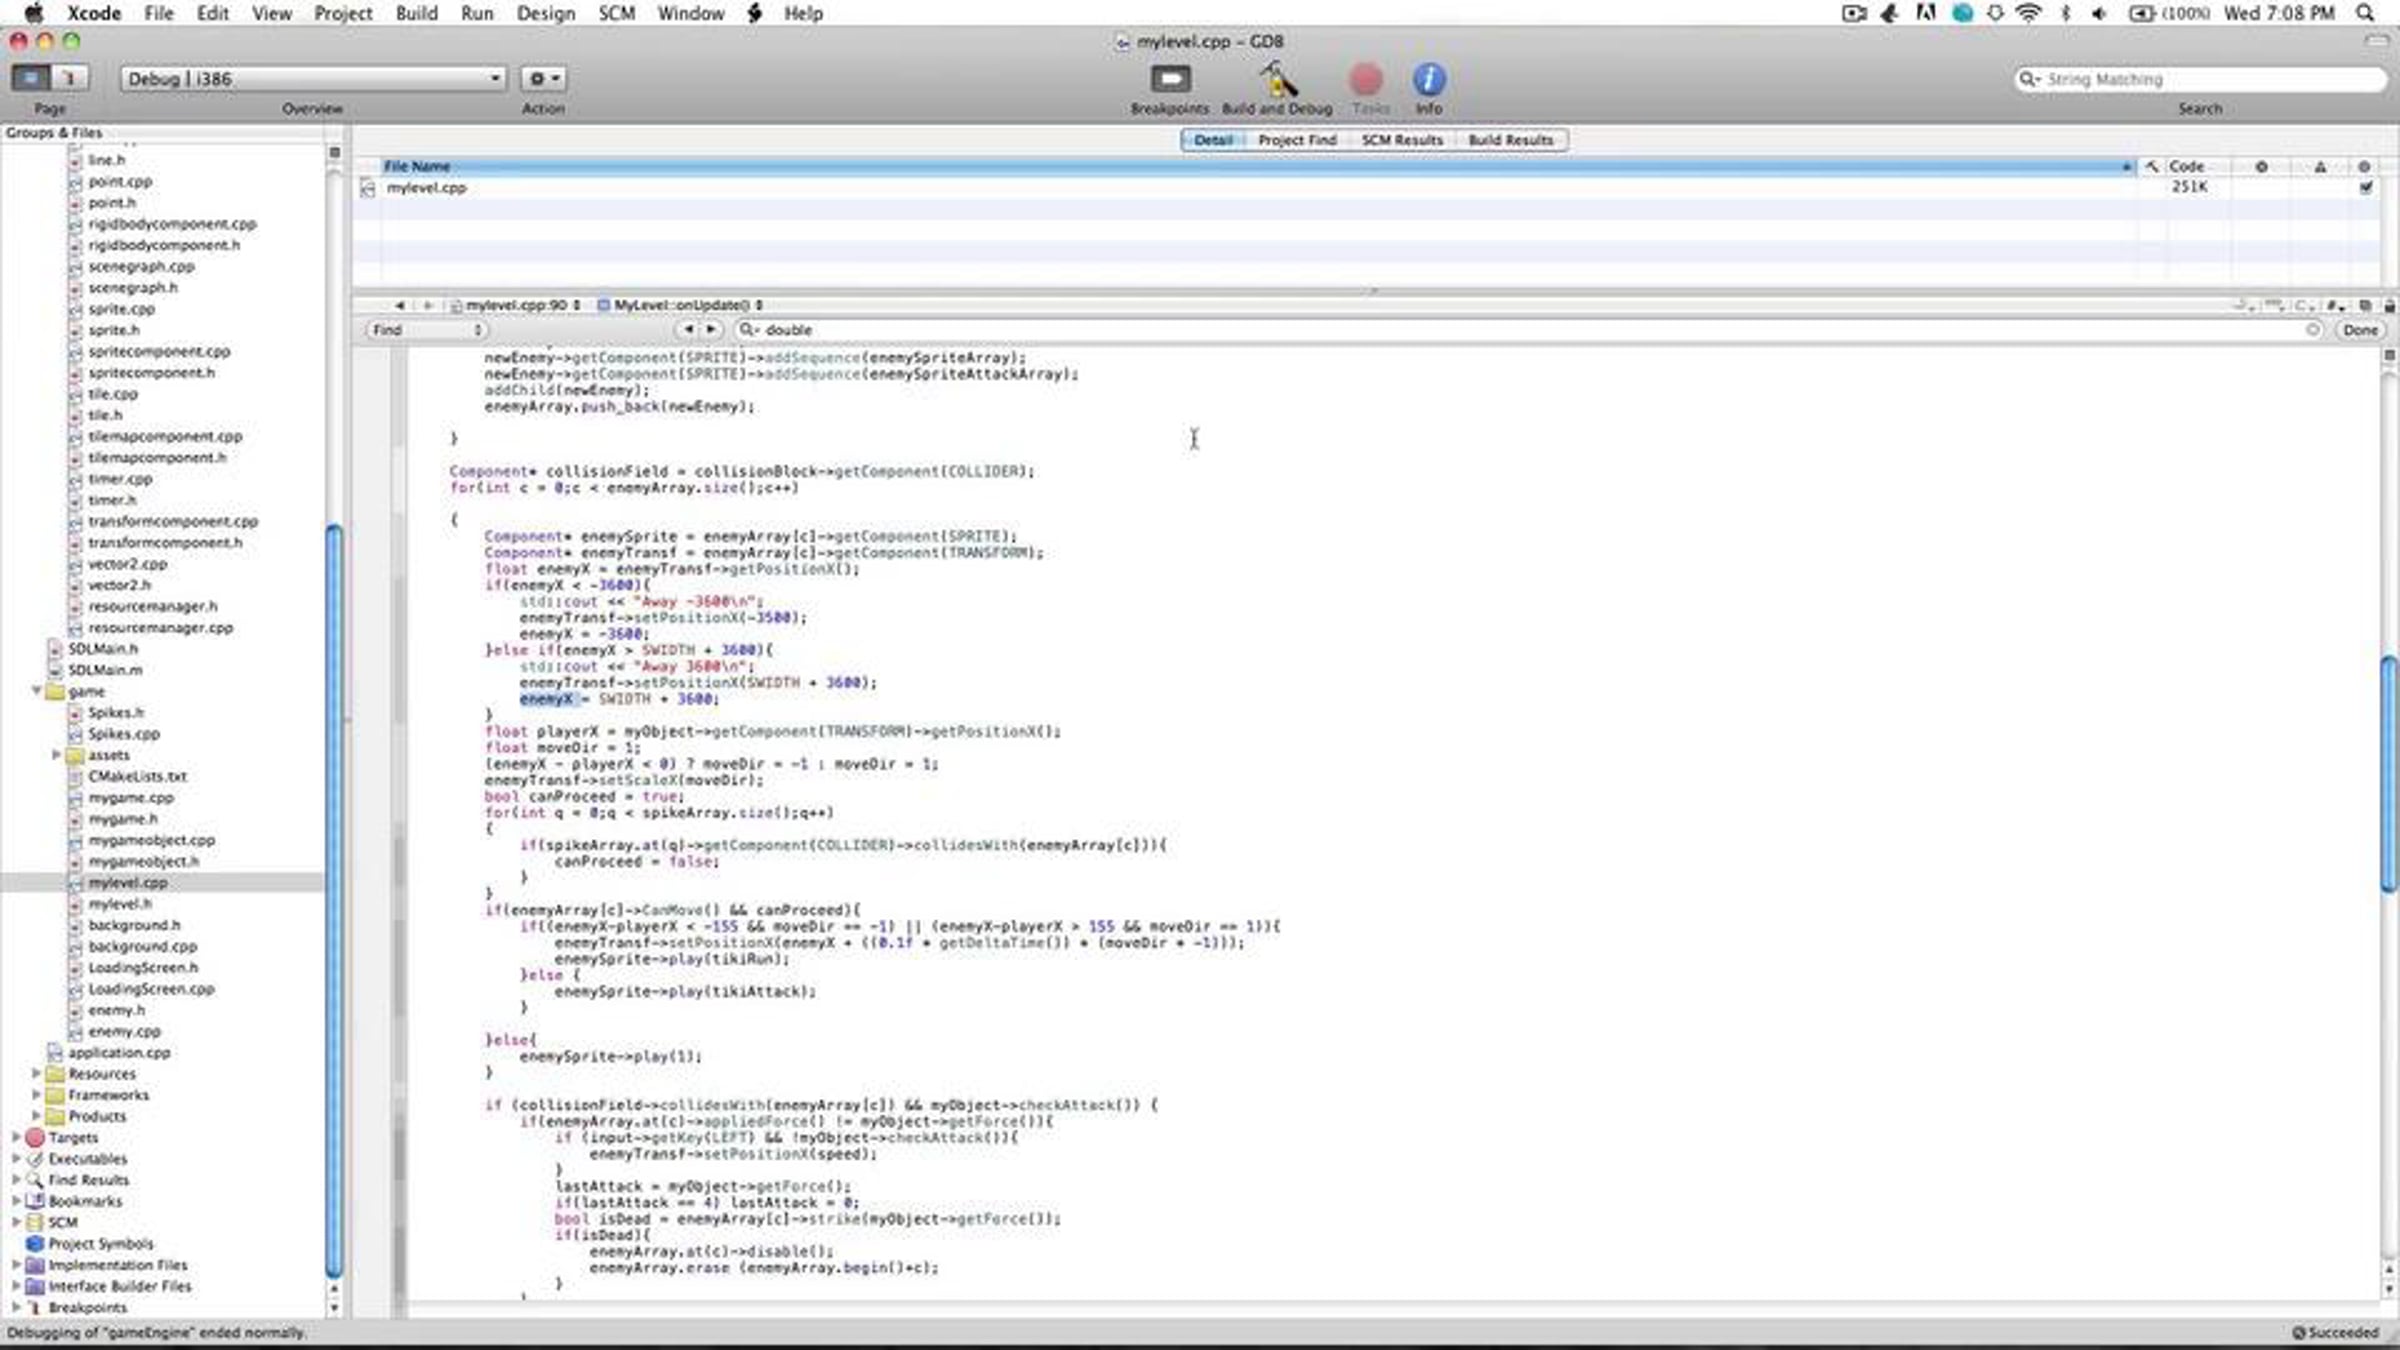Open the volume menu bar control
The height and width of the screenshot is (1350, 2400).
coord(2099,13)
